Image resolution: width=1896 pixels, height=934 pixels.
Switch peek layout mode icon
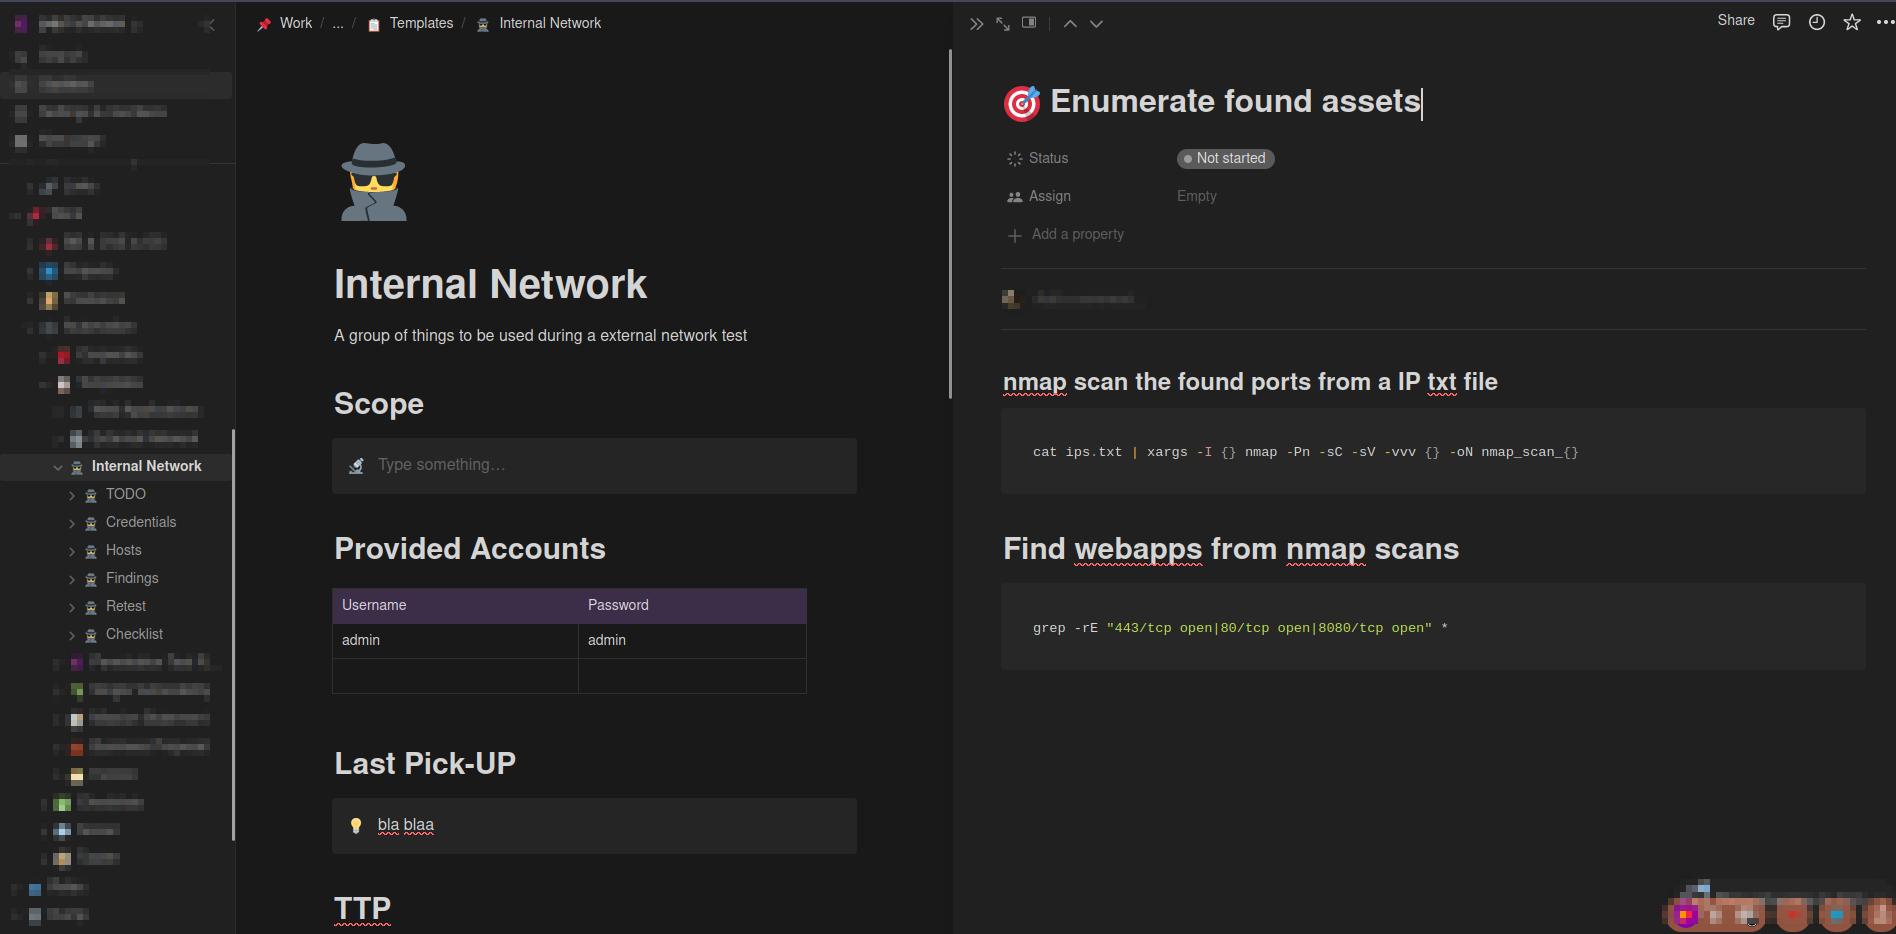[1029, 23]
